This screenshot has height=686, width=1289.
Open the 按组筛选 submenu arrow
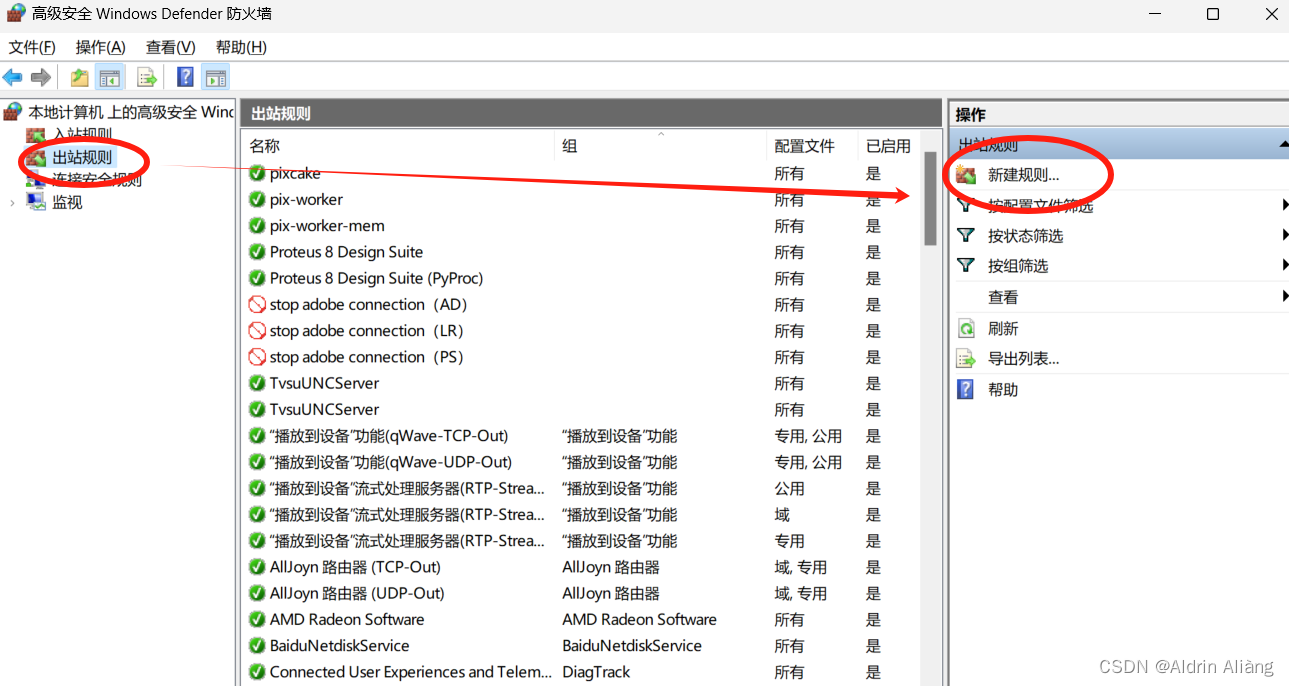point(1284,266)
